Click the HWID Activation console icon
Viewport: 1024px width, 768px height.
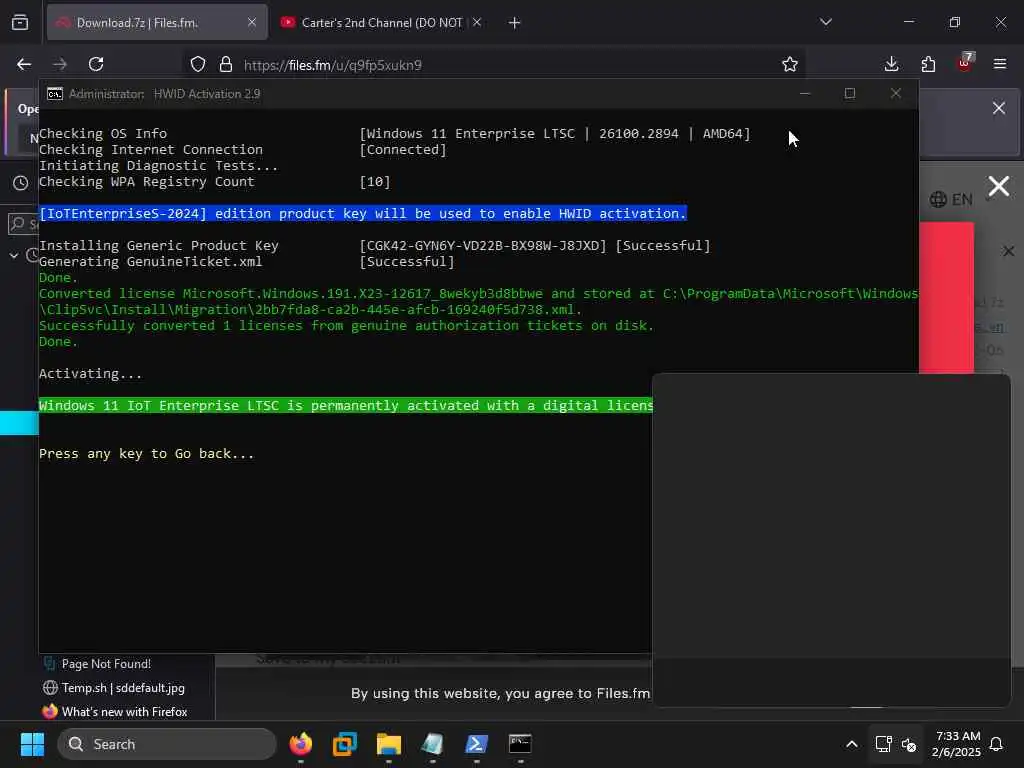click(x=55, y=94)
